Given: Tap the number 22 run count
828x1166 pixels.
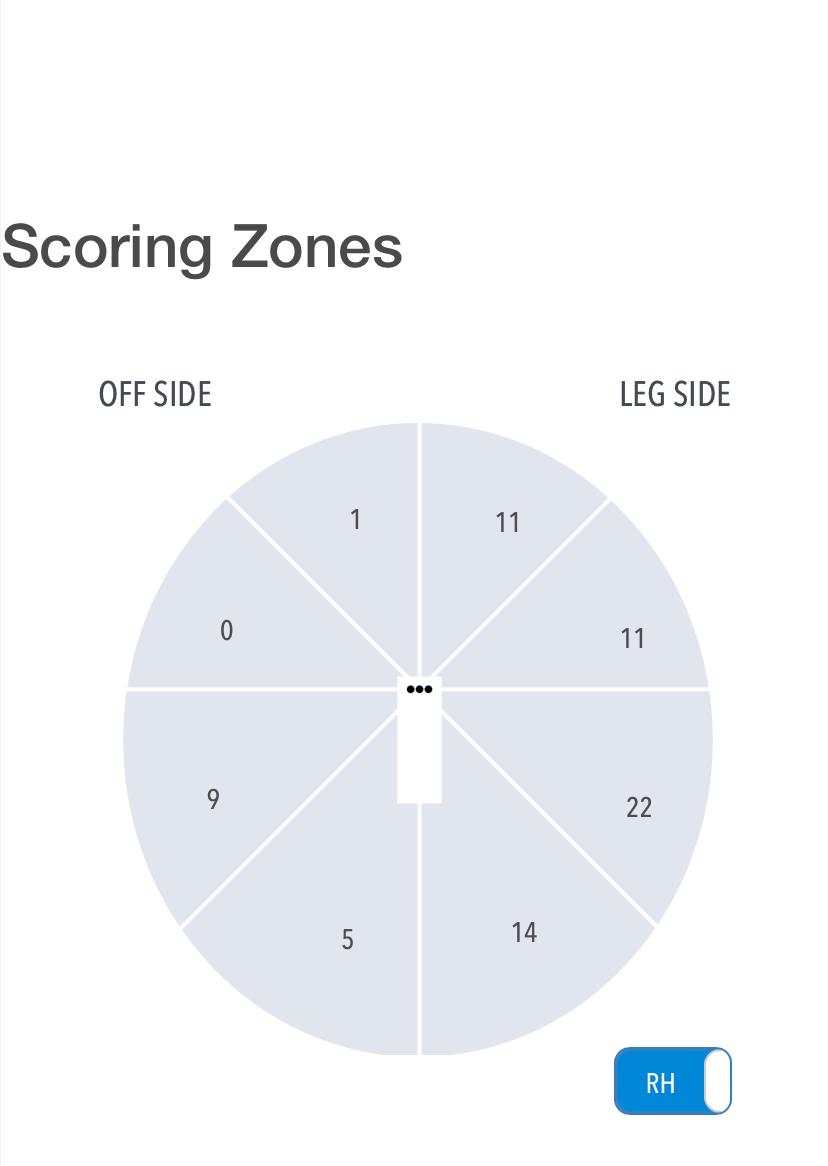Looking at the screenshot, I should [x=639, y=808].
